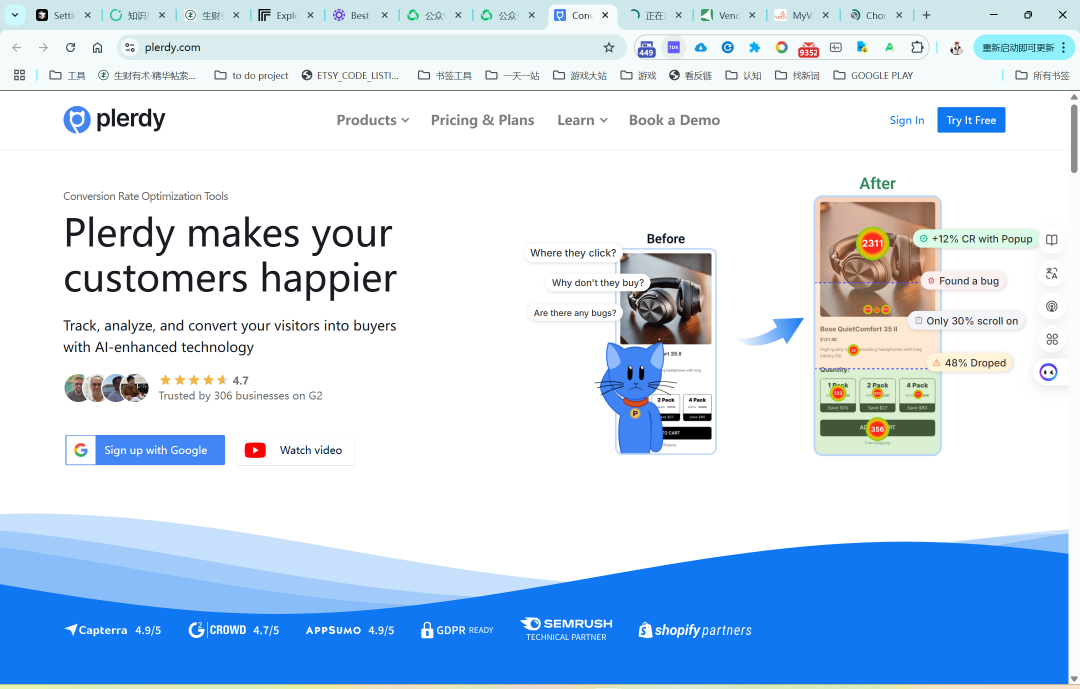Open the 工具 bookmarks folder

pyautogui.click(x=68, y=75)
